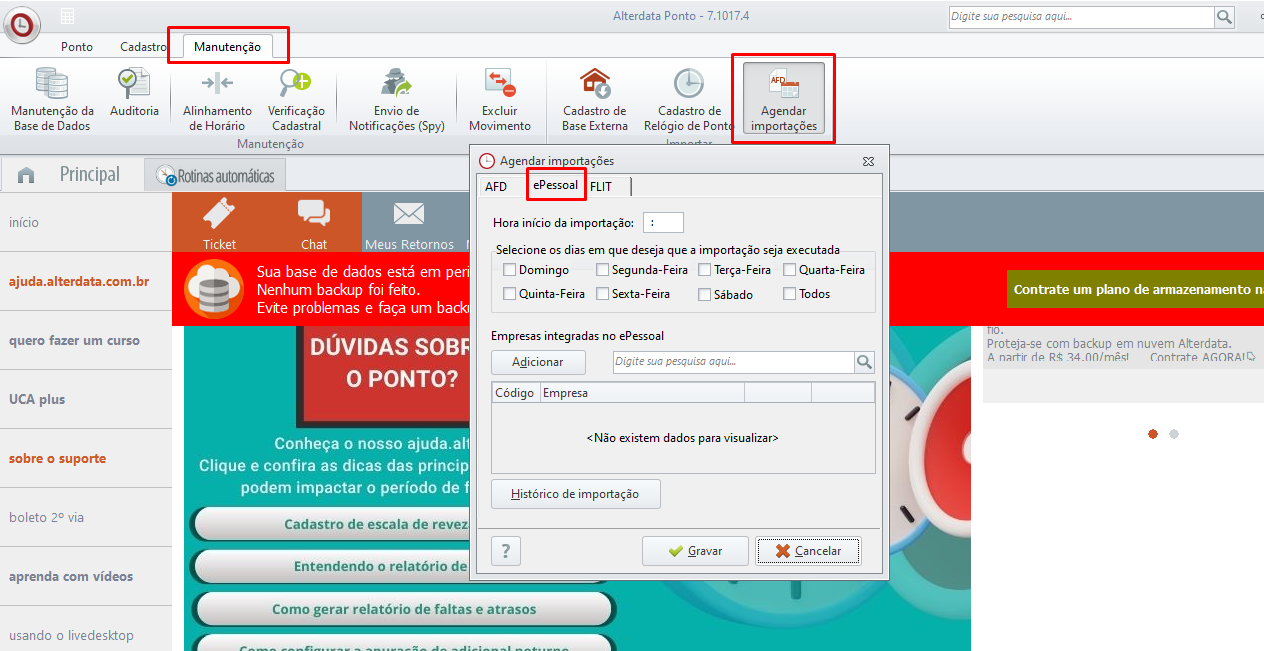Click Contrate um plano de armazenamento
Screen dimensions: 1264x651
coord(1135,289)
